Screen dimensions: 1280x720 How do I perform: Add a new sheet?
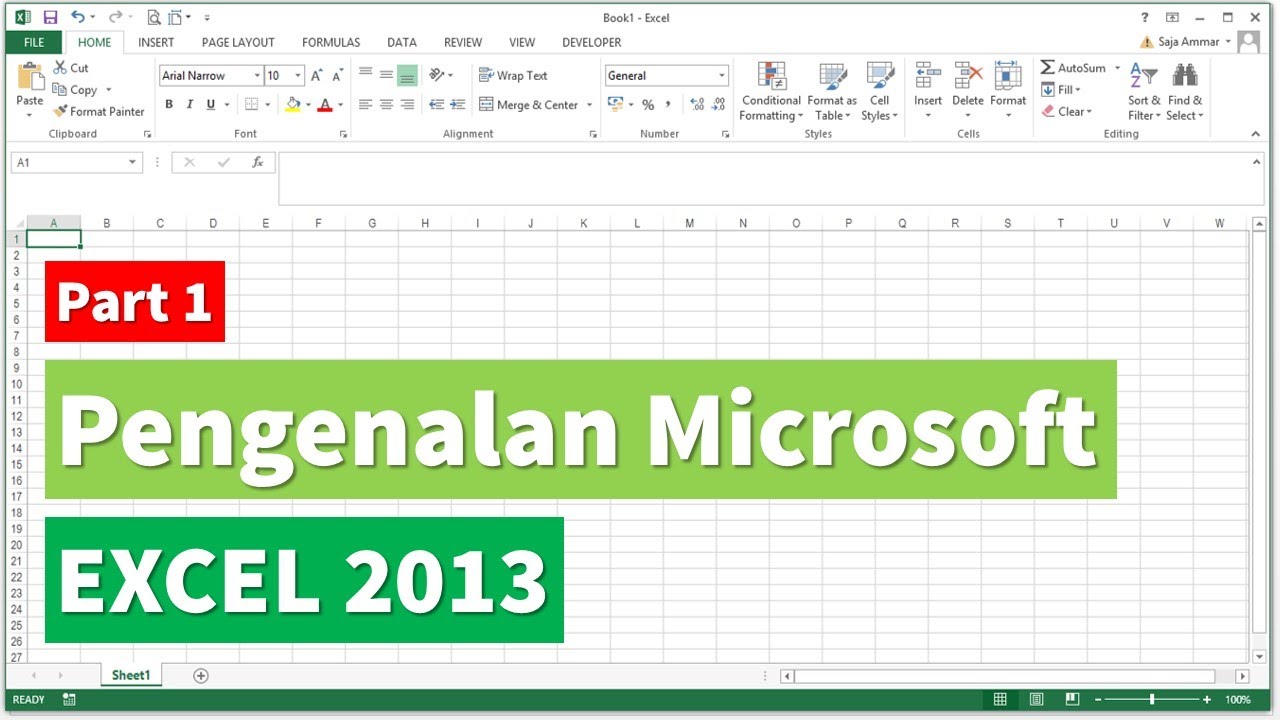point(201,676)
